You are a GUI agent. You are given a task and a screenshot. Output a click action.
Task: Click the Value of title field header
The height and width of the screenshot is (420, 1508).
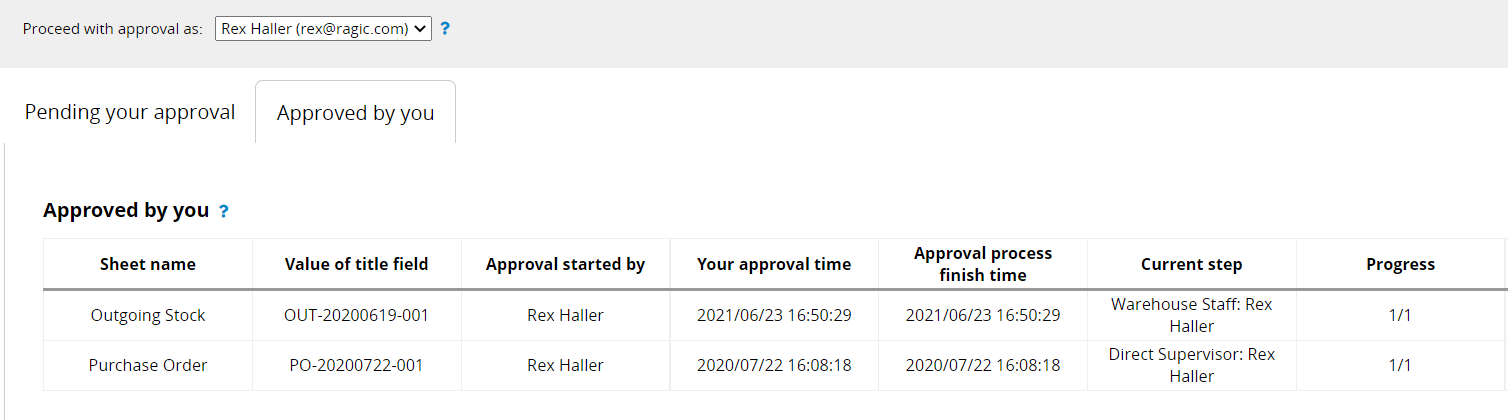tap(357, 264)
